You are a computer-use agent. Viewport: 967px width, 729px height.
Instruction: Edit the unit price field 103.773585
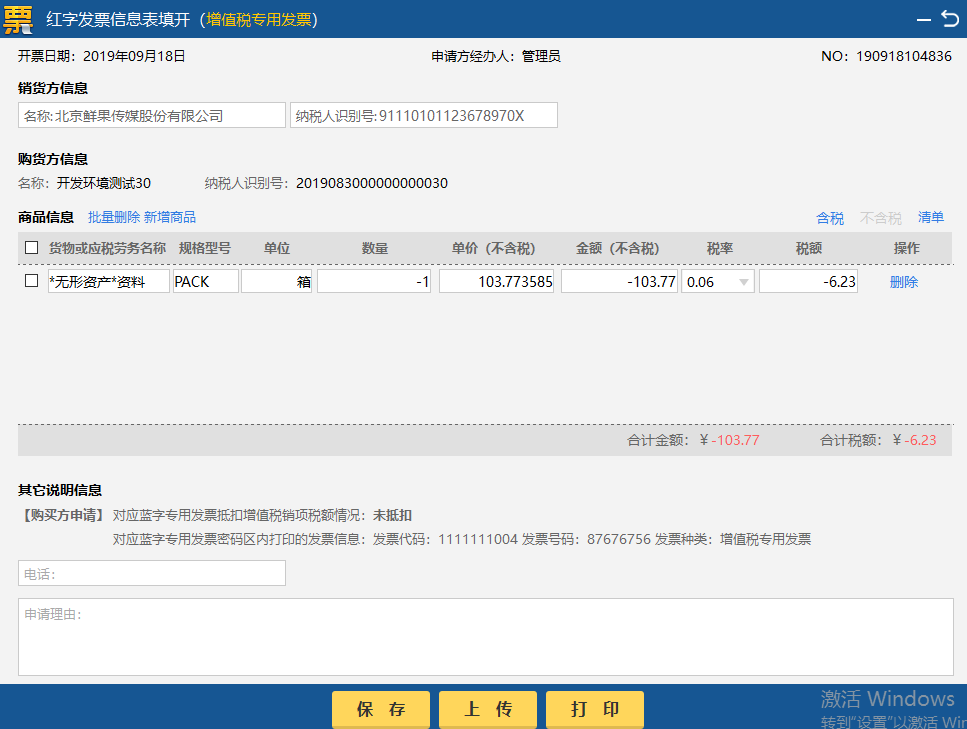[497, 281]
